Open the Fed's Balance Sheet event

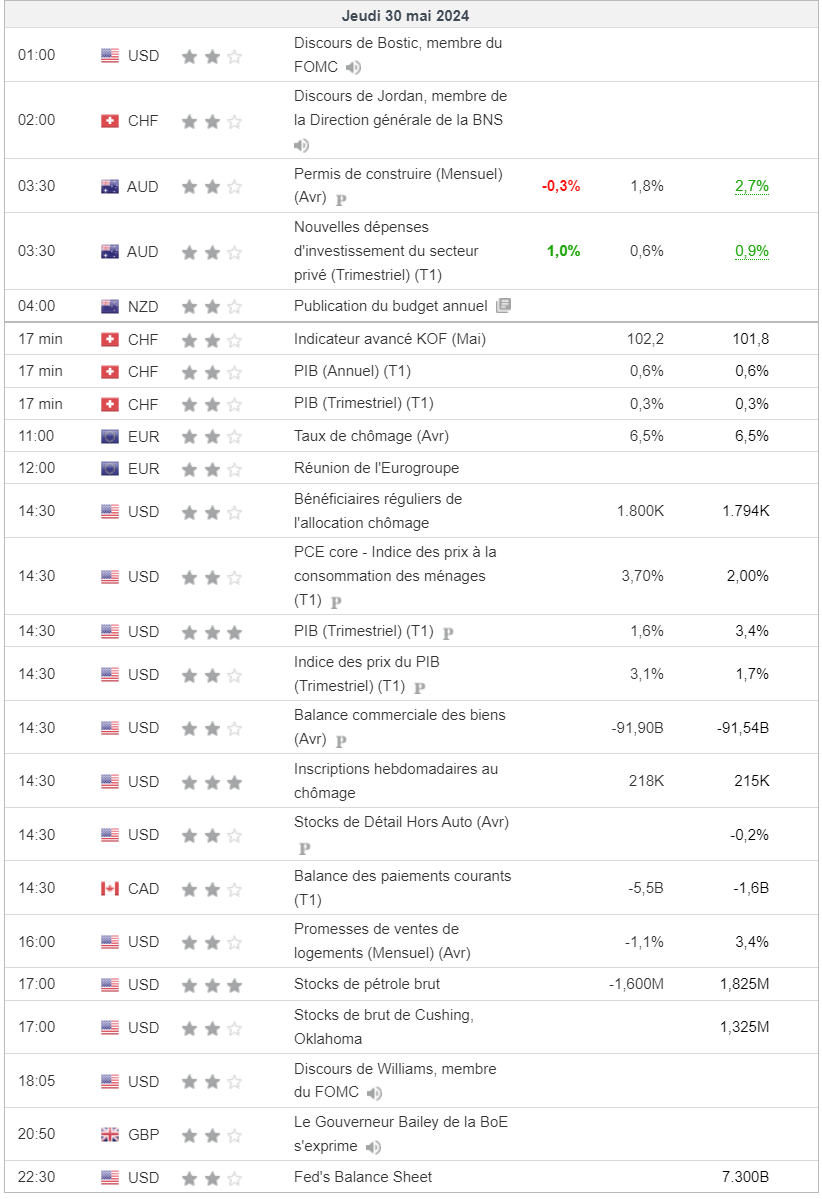click(x=363, y=1177)
